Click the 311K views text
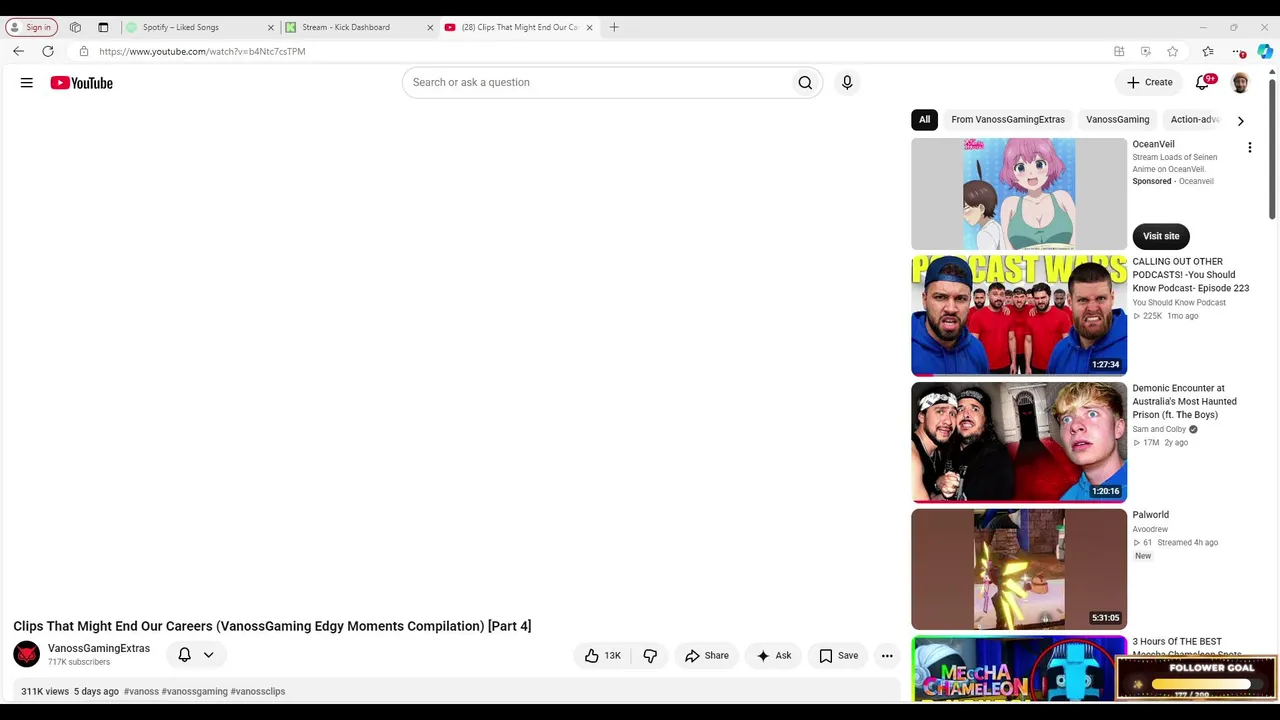Viewport: 1280px width, 720px height. (x=45, y=692)
